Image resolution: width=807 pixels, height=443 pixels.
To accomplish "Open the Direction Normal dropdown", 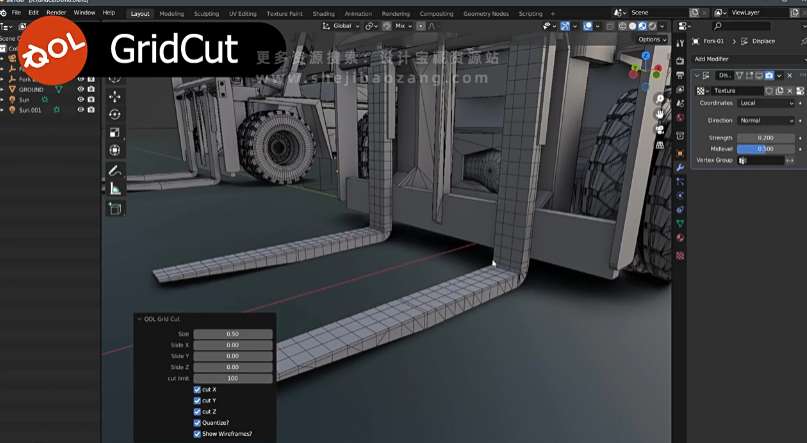I will 766,120.
